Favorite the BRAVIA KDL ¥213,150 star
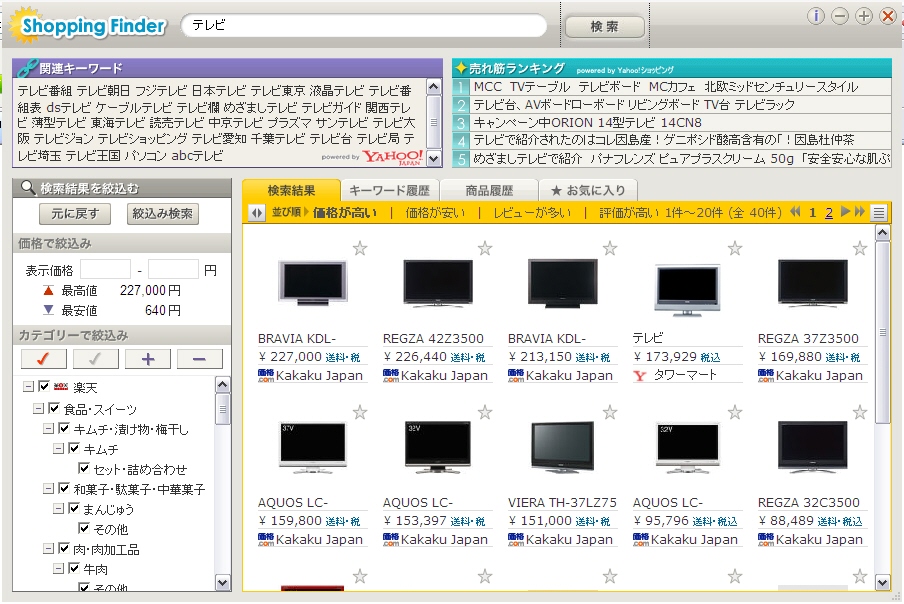Image resolution: width=904 pixels, height=604 pixels. (x=610, y=248)
